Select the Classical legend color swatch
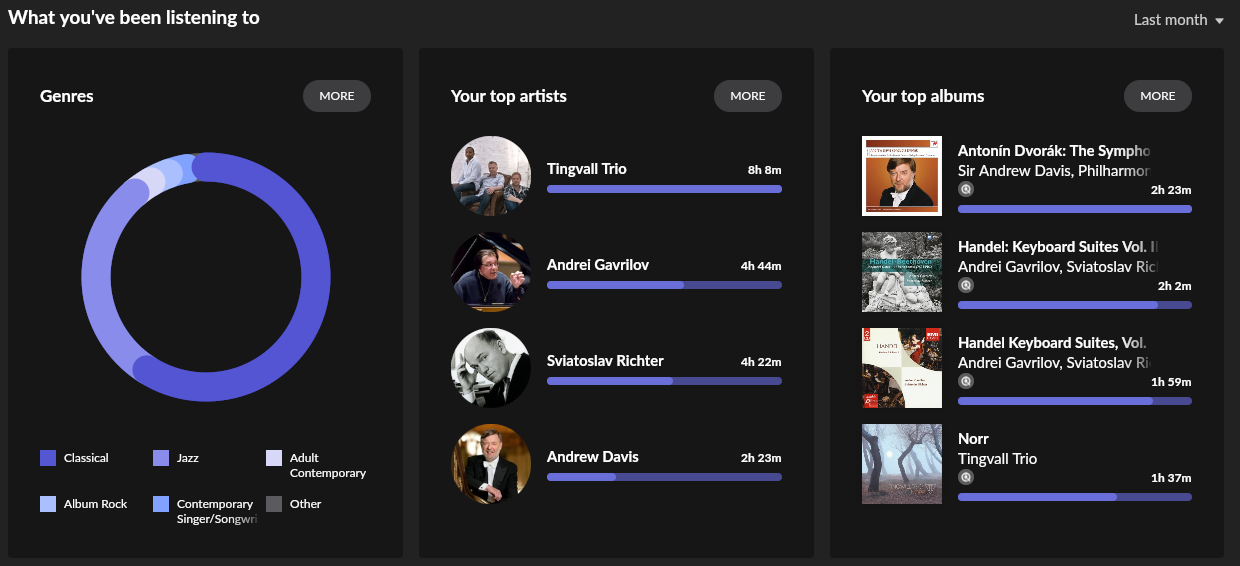The height and width of the screenshot is (566, 1240). [48, 458]
